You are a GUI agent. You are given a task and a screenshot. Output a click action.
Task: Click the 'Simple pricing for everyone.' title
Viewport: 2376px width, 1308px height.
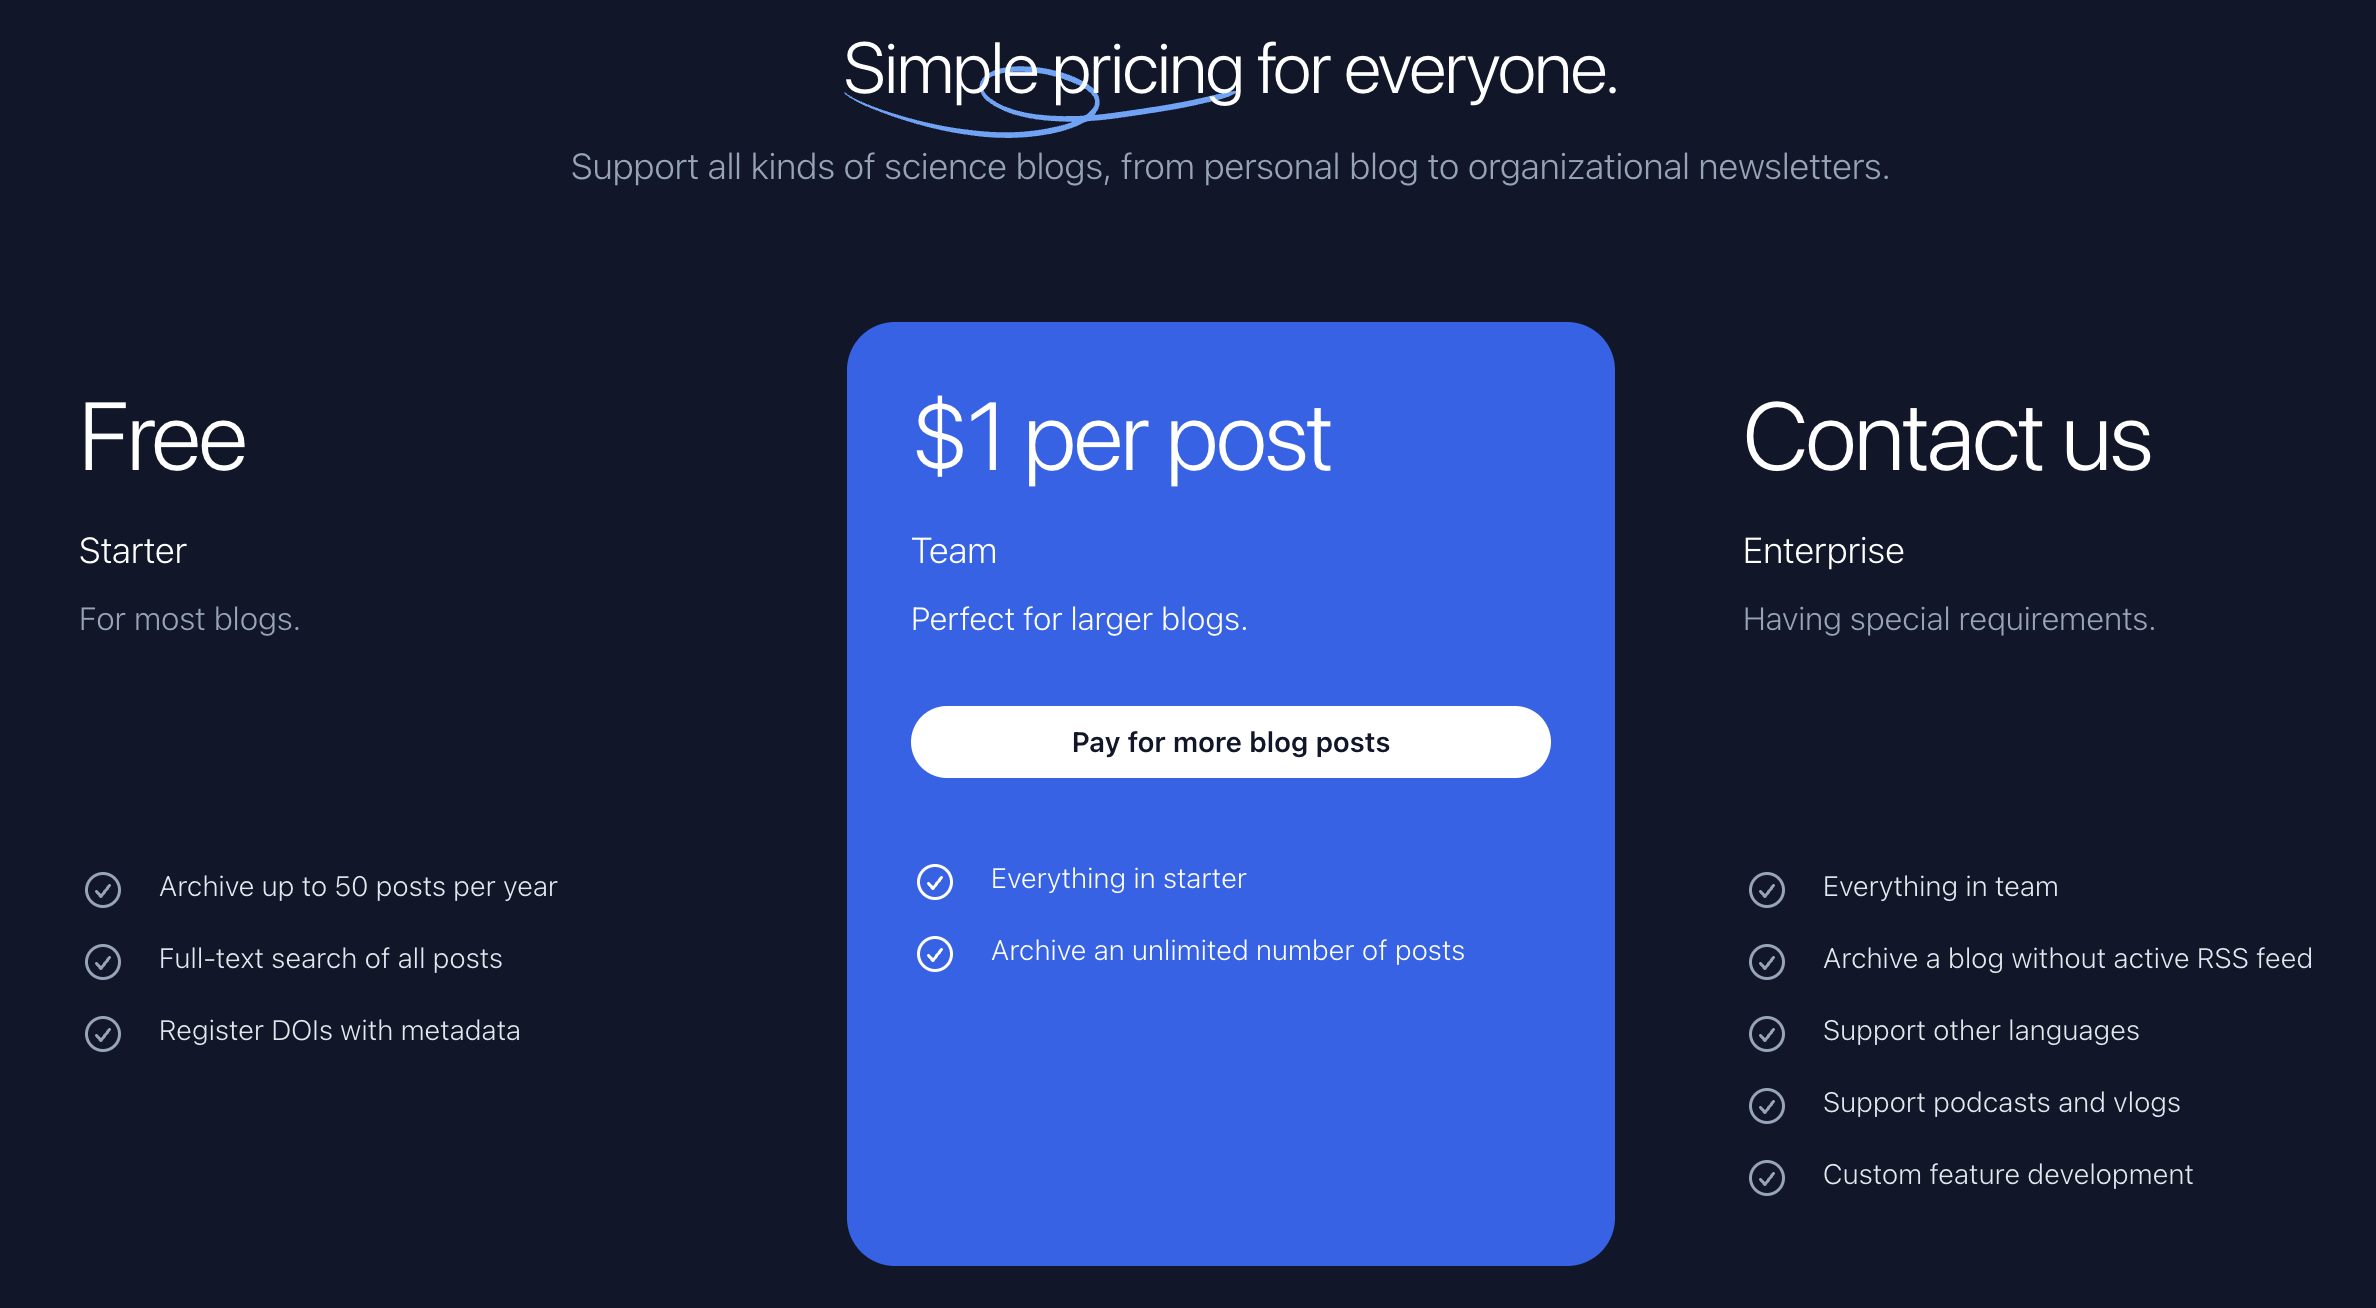[x=1230, y=70]
